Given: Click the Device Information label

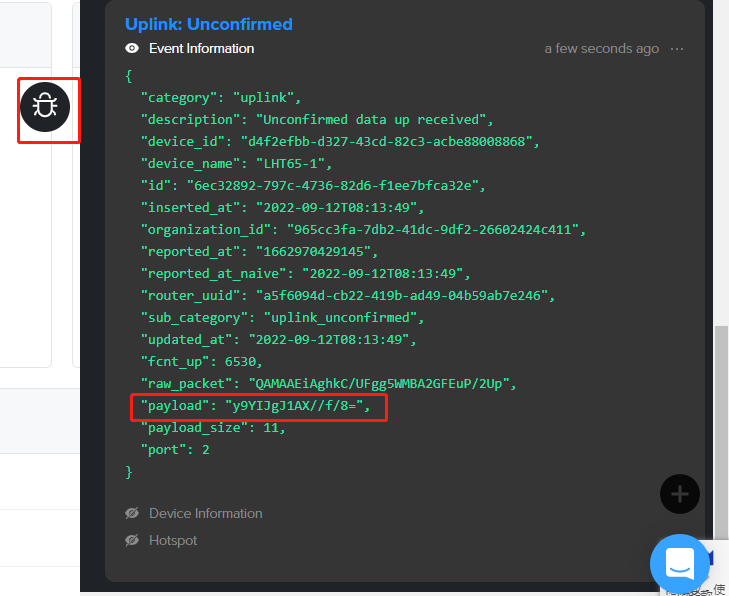Looking at the screenshot, I should (205, 513).
